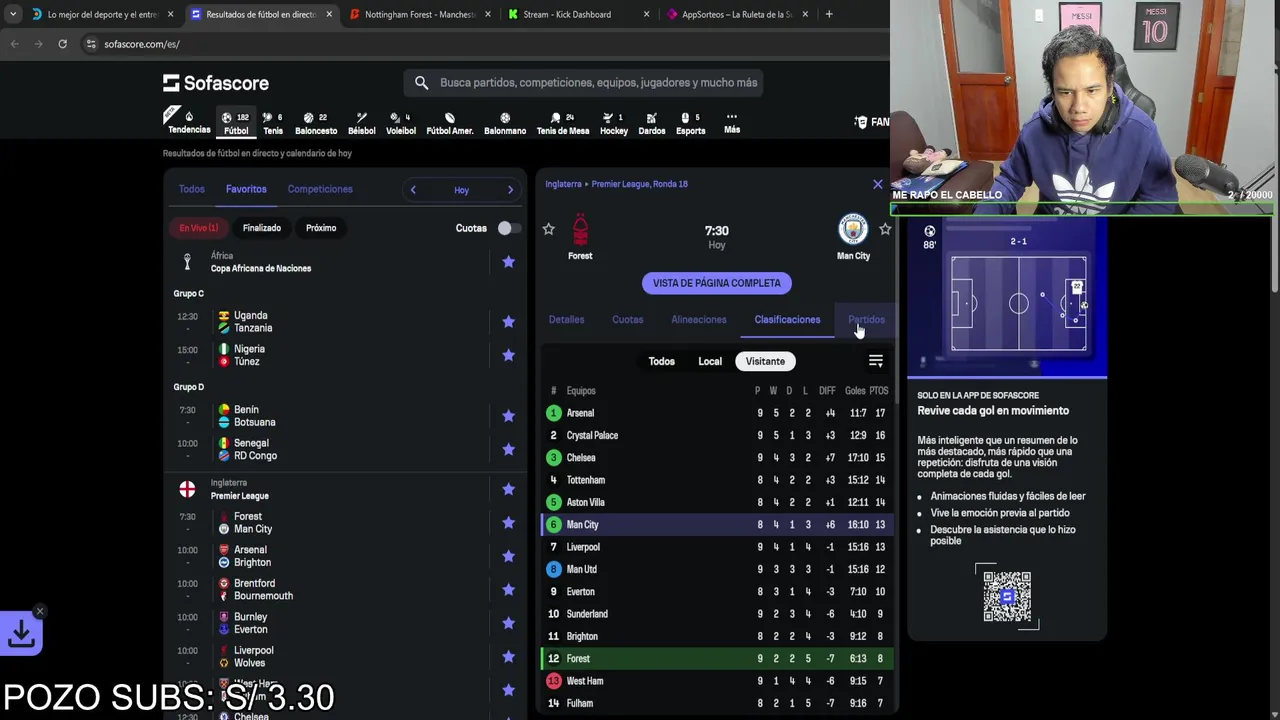Open the Cuotas tab in match panel

pos(628,320)
